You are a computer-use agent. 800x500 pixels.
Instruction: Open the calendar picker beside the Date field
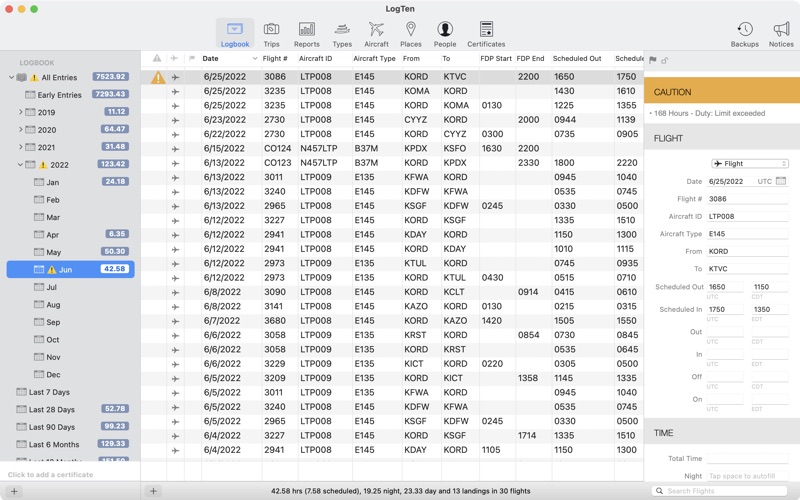(781, 181)
